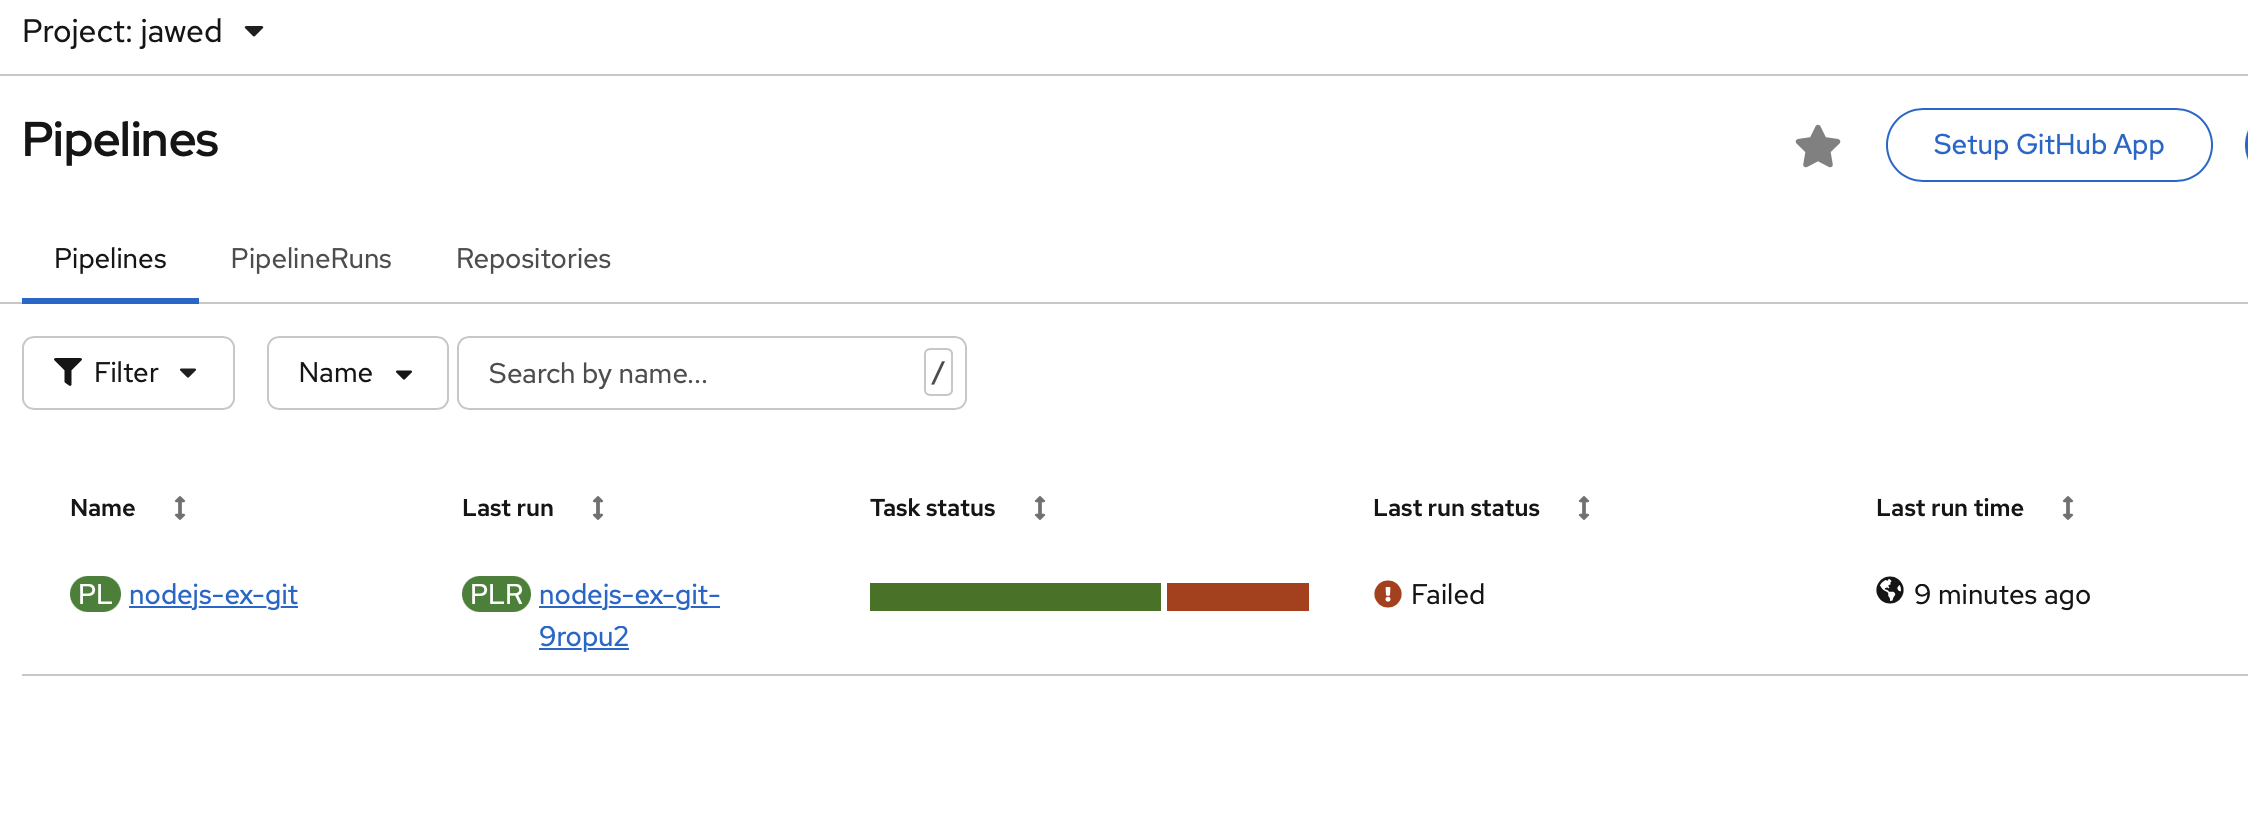Switch to the PipelineRuns tab

pyautogui.click(x=311, y=259)
